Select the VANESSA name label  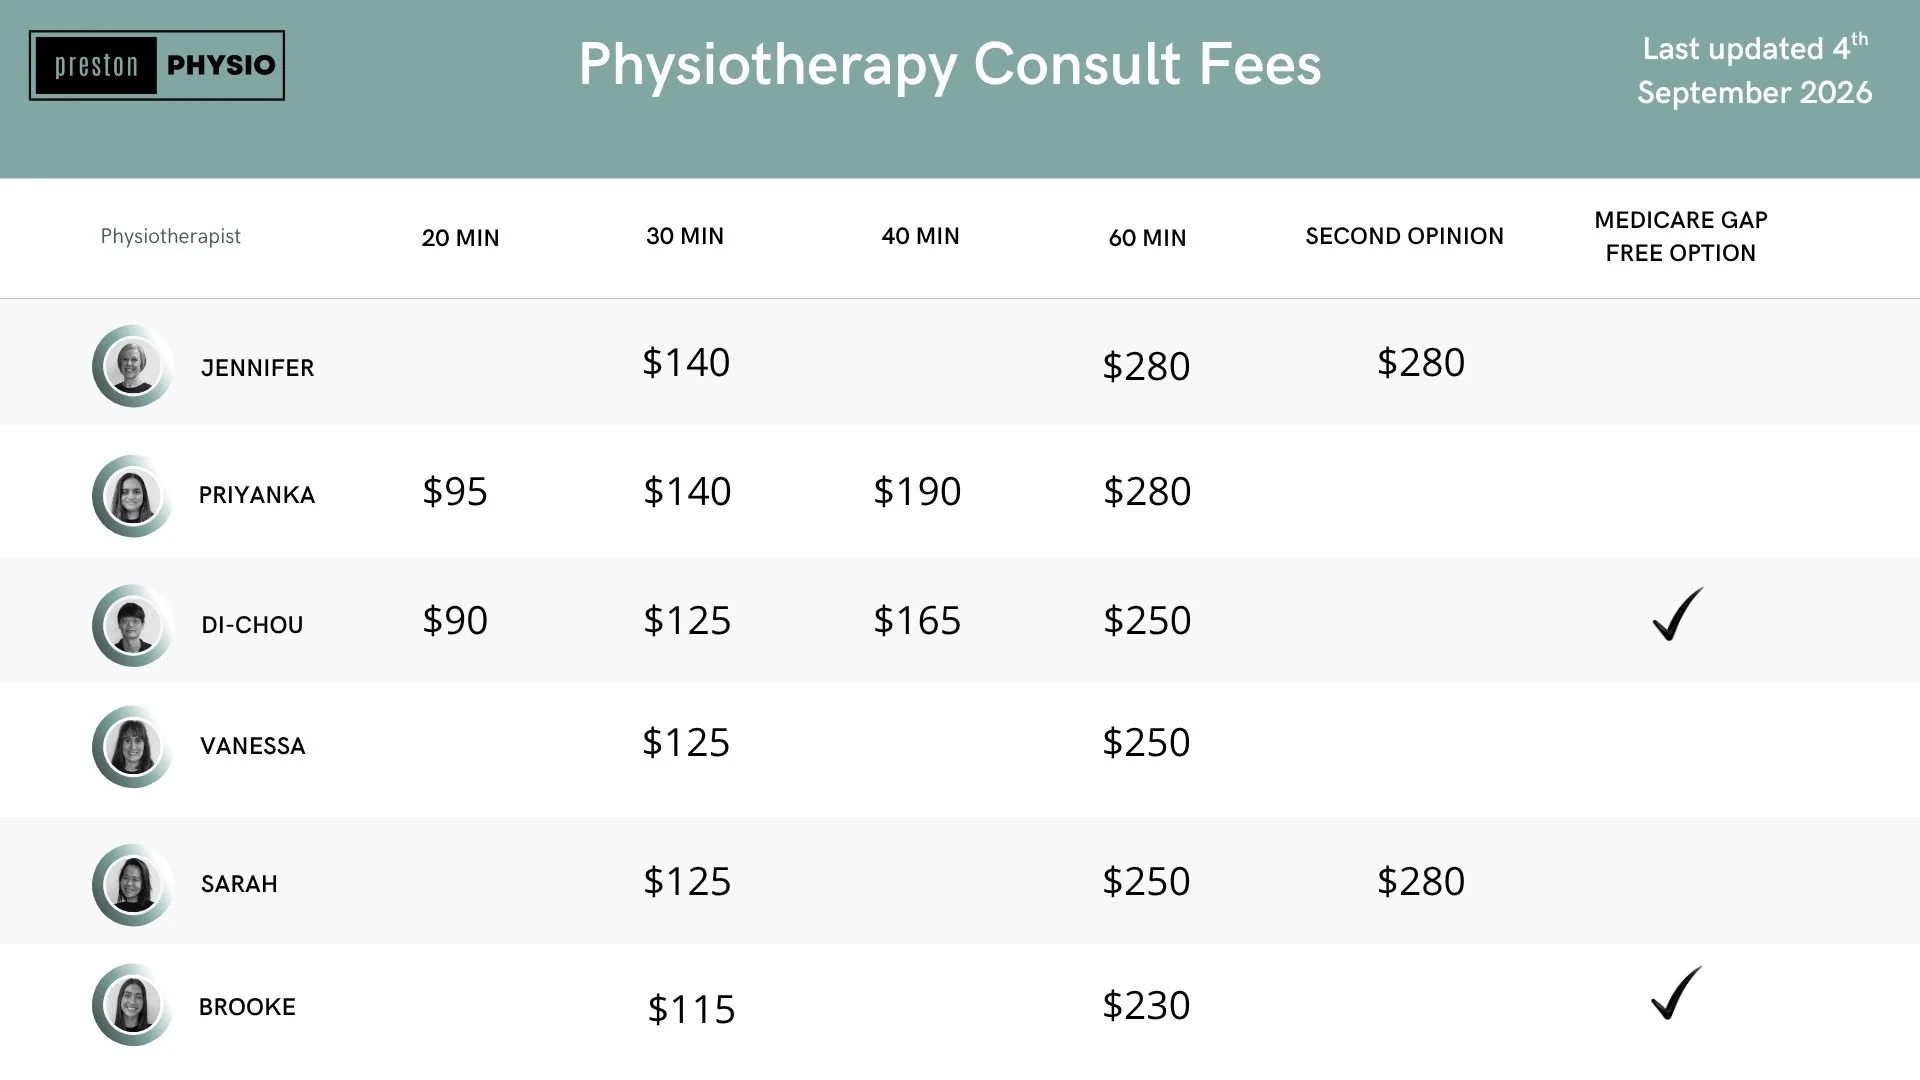253,746
